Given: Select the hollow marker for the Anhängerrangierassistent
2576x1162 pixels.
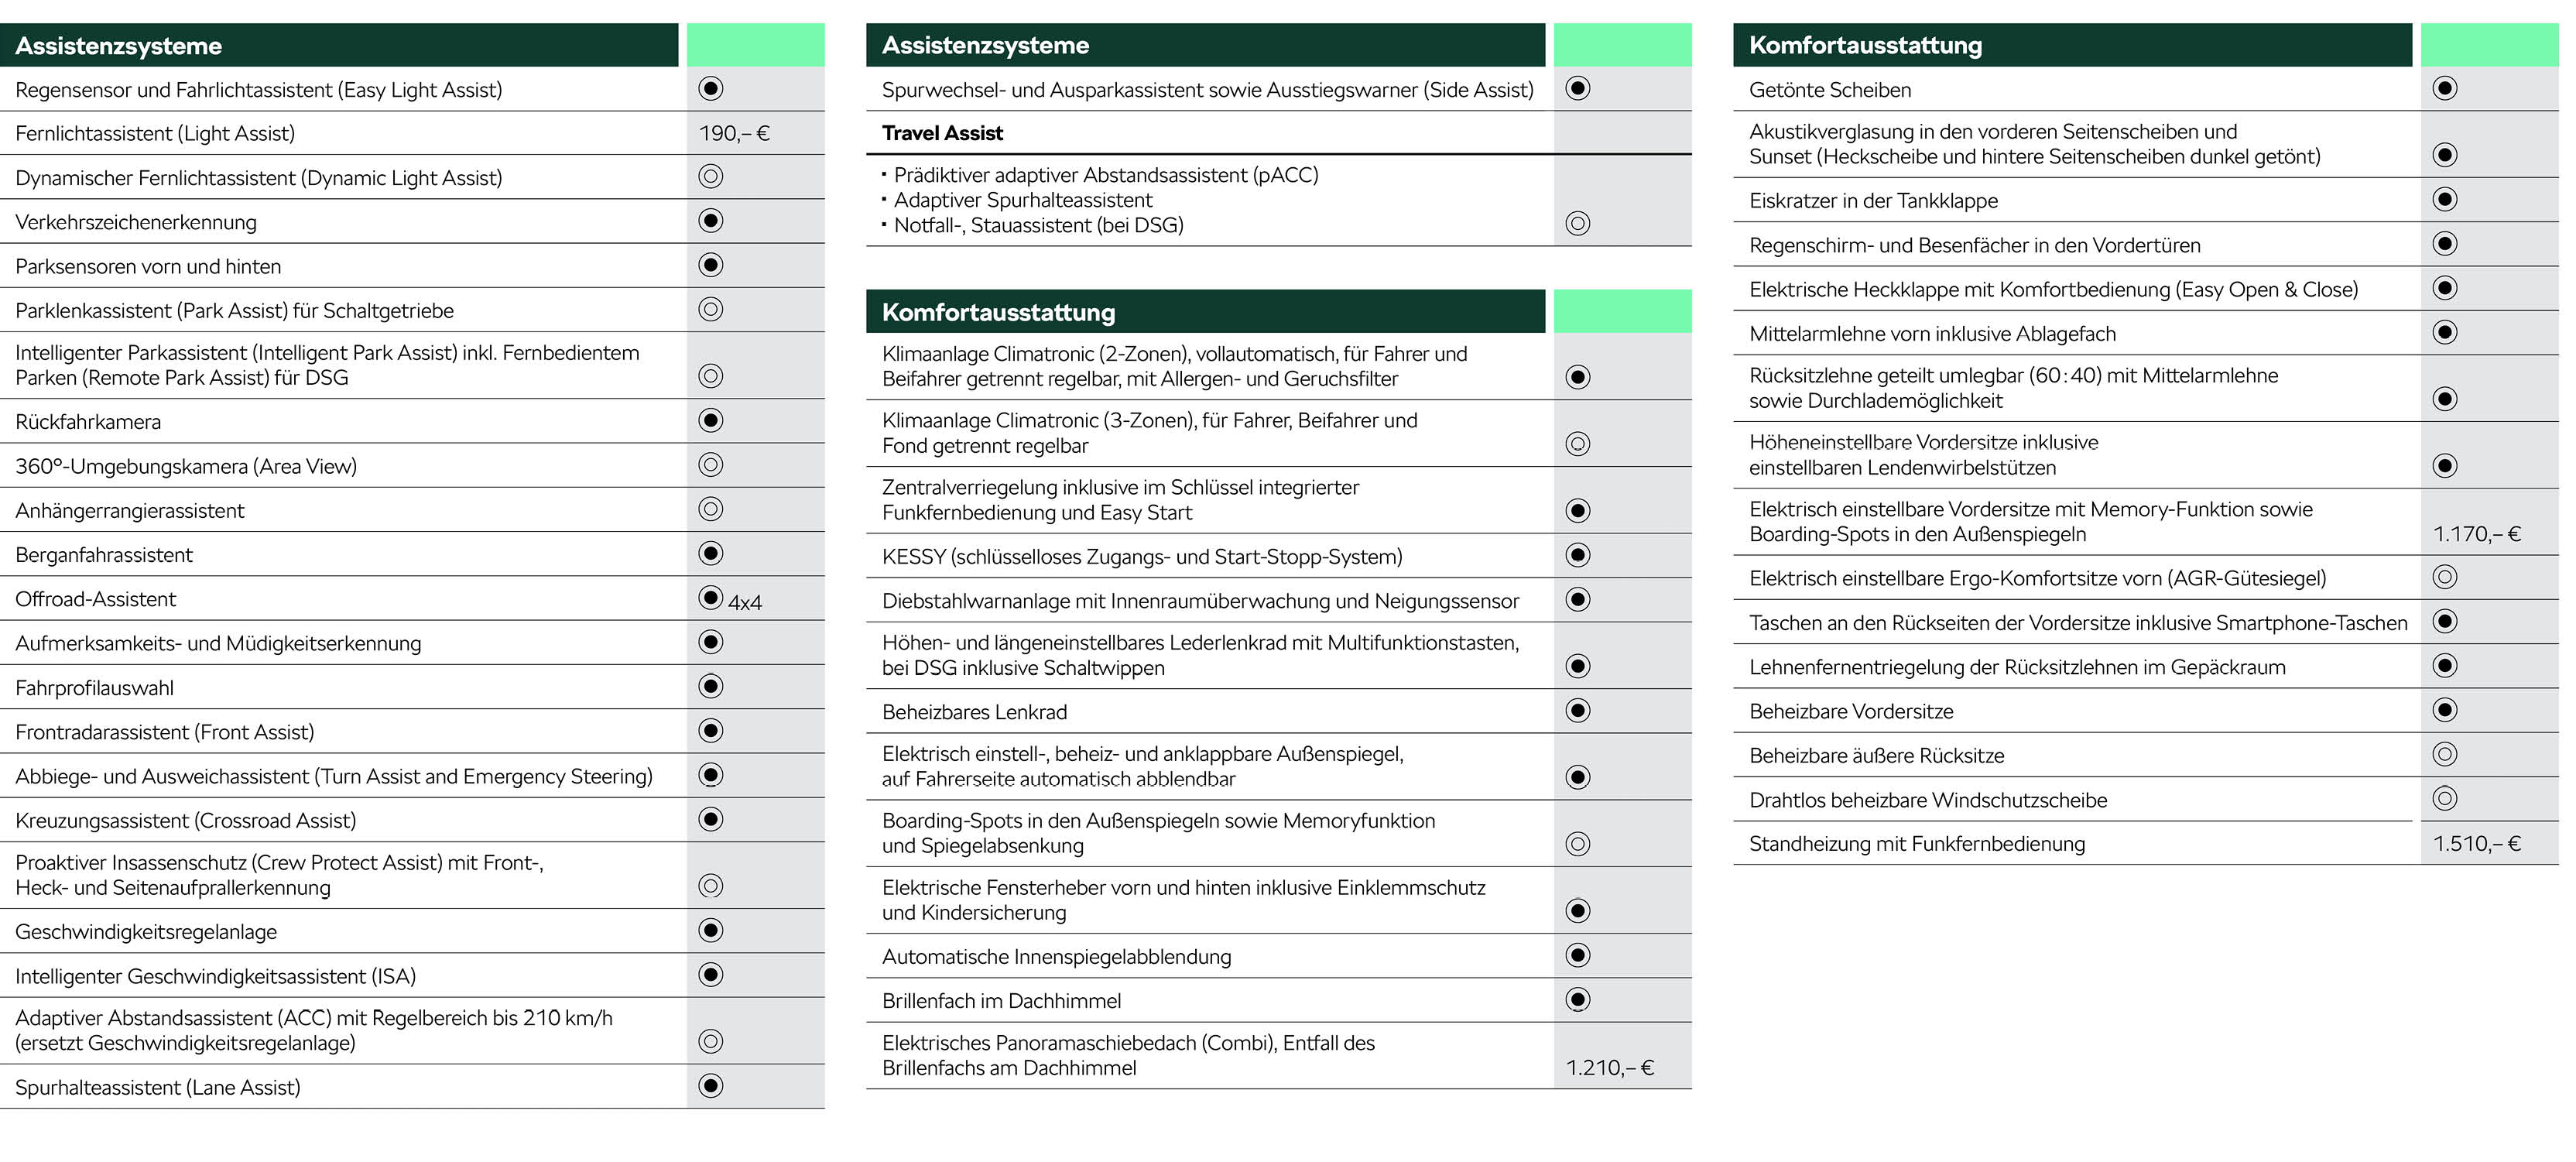Looking at the screenshot, I should [710, 509].
